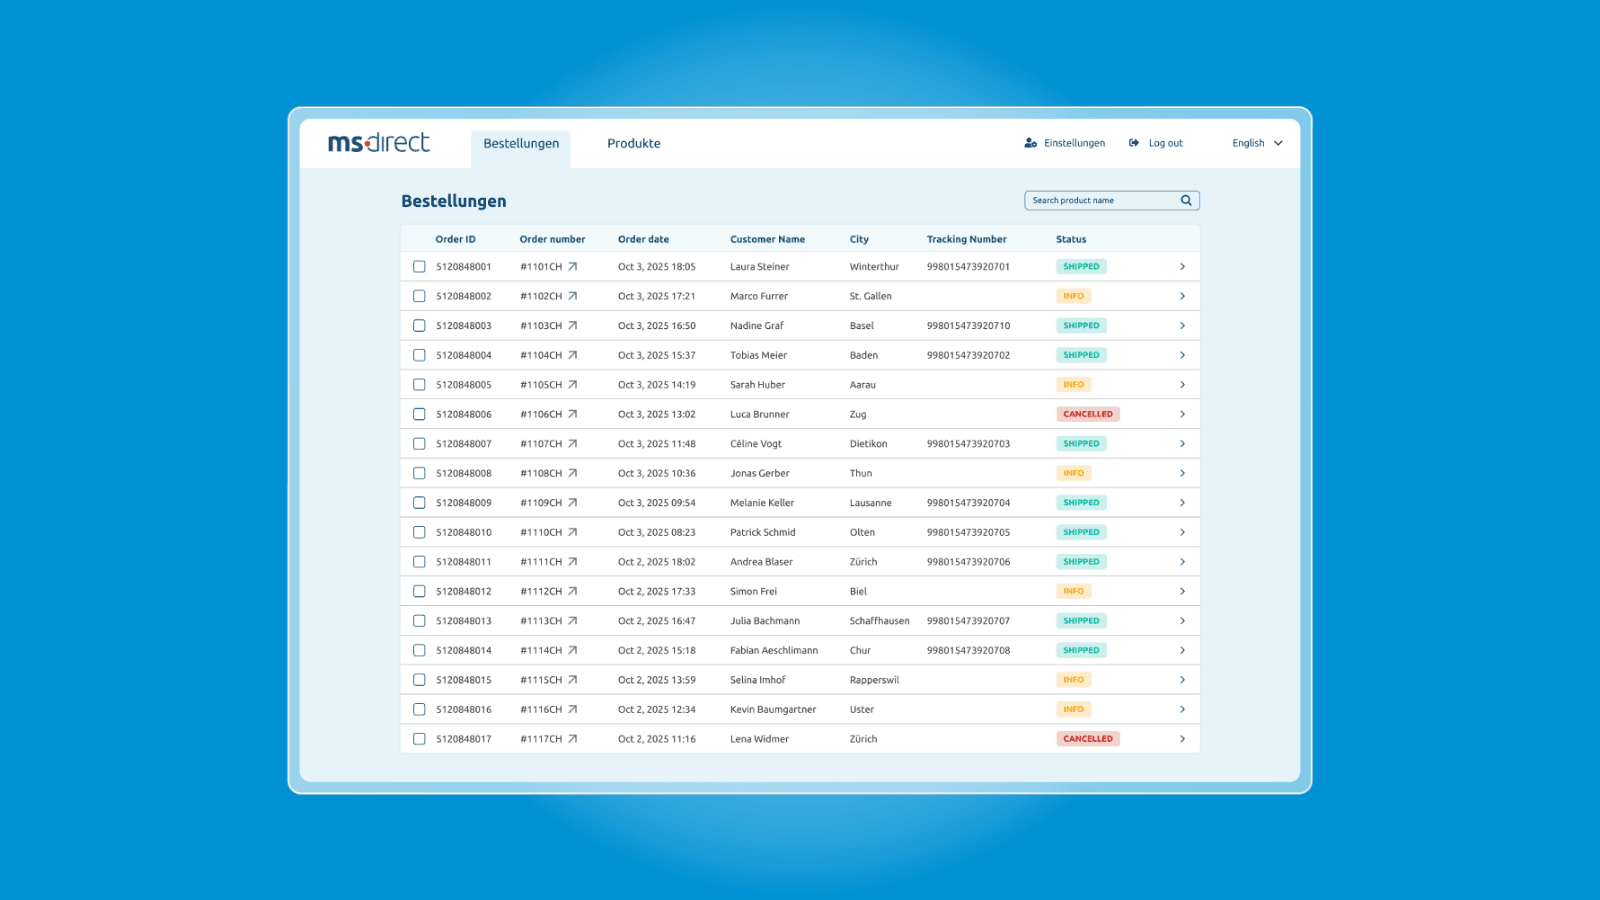Expand Sarah Huber's row with the chevron
Viewport: 1600px width, 900px height.
1182,385
